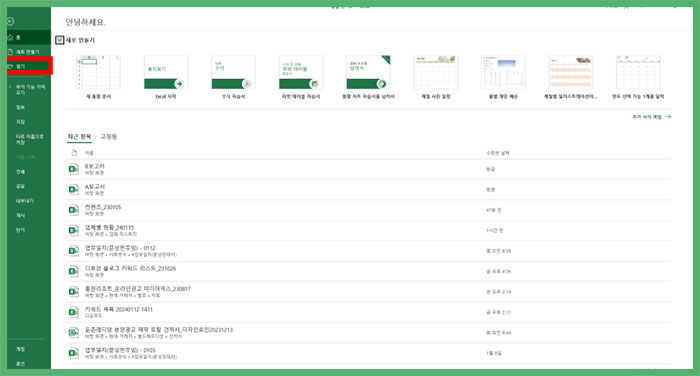Click the Excel icon beside B보고서
This screenshot has width=700, height=376.
74,169
